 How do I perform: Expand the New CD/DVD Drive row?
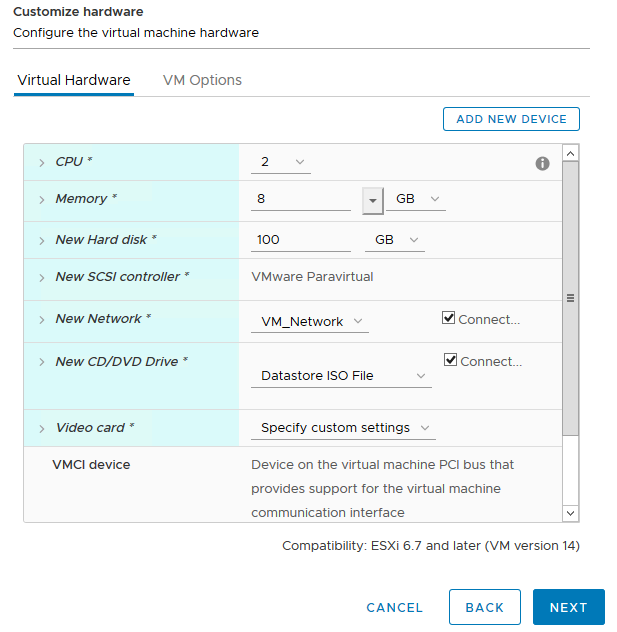click(x=42, y=362)
